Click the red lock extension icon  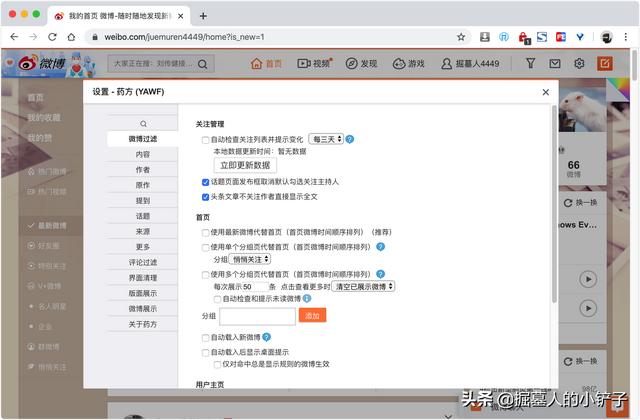point(523,38)
